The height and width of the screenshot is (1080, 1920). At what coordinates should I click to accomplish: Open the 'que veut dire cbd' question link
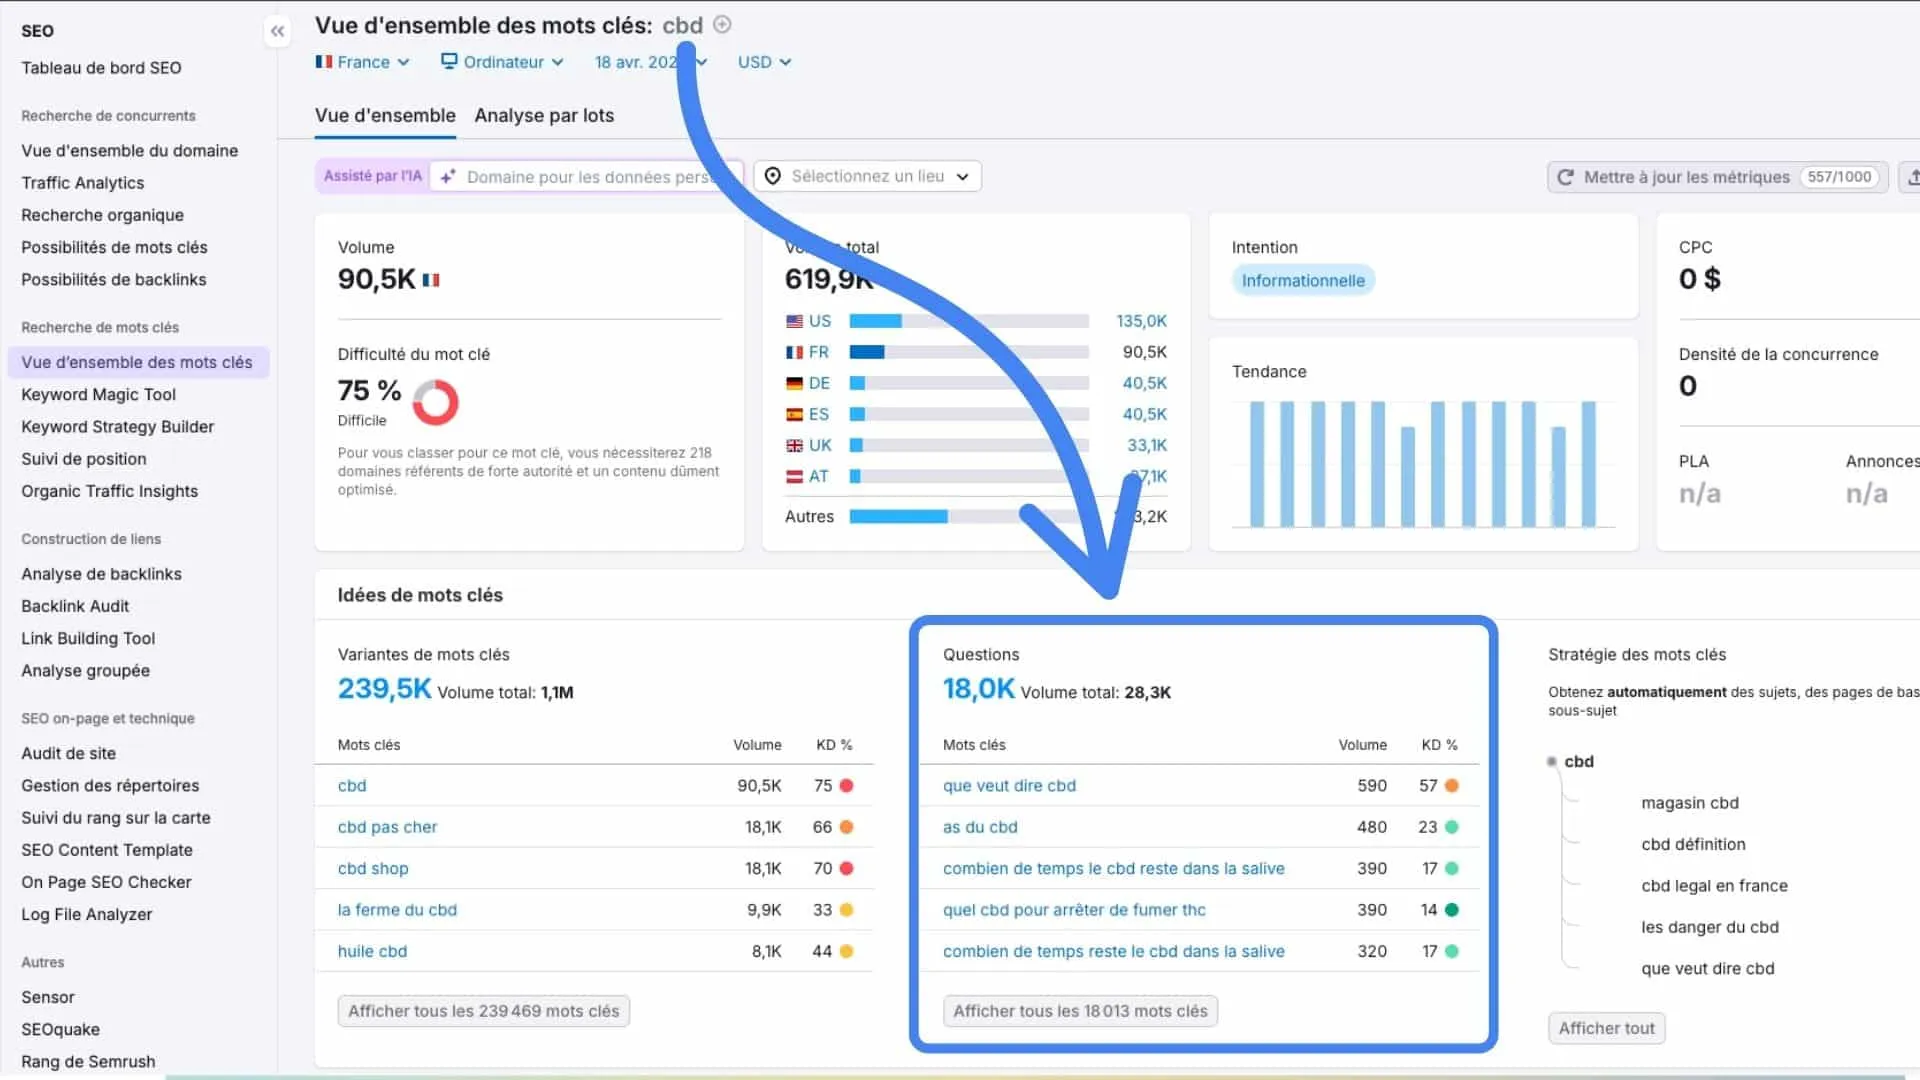pos(1009,786)
